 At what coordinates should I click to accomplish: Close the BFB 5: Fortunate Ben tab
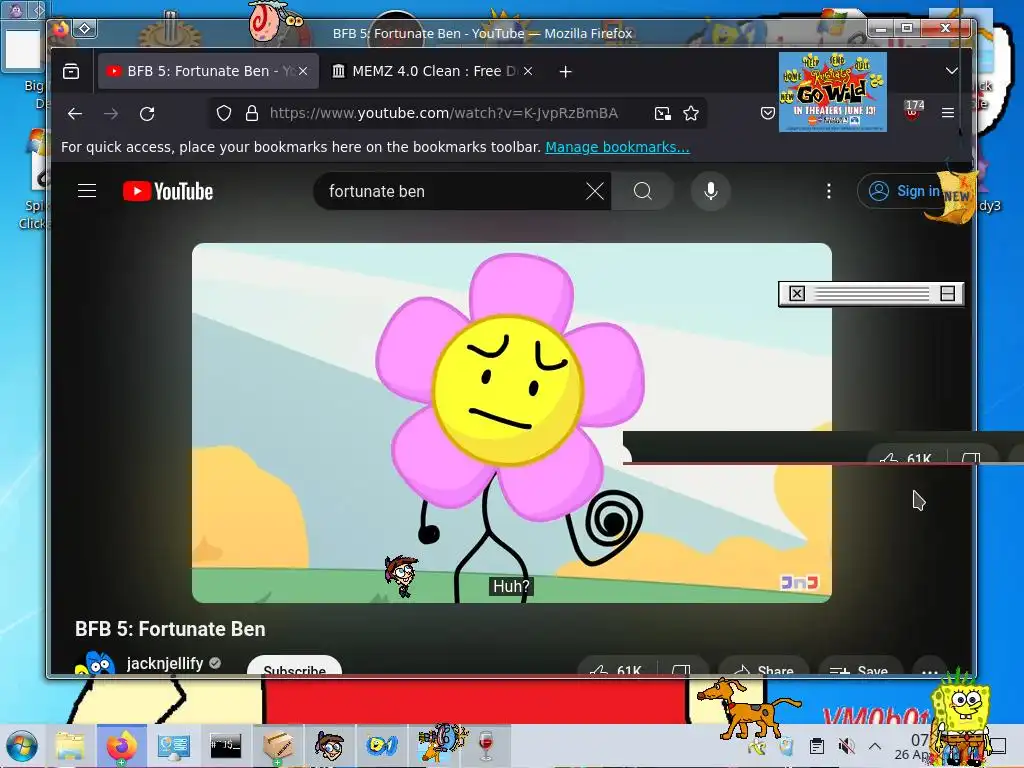pos(303,71)
